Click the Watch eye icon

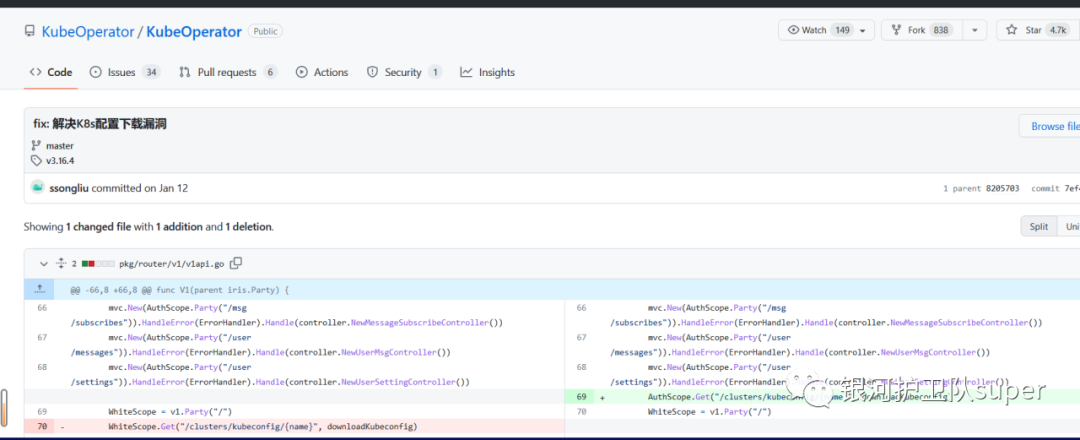pos(793,30)
